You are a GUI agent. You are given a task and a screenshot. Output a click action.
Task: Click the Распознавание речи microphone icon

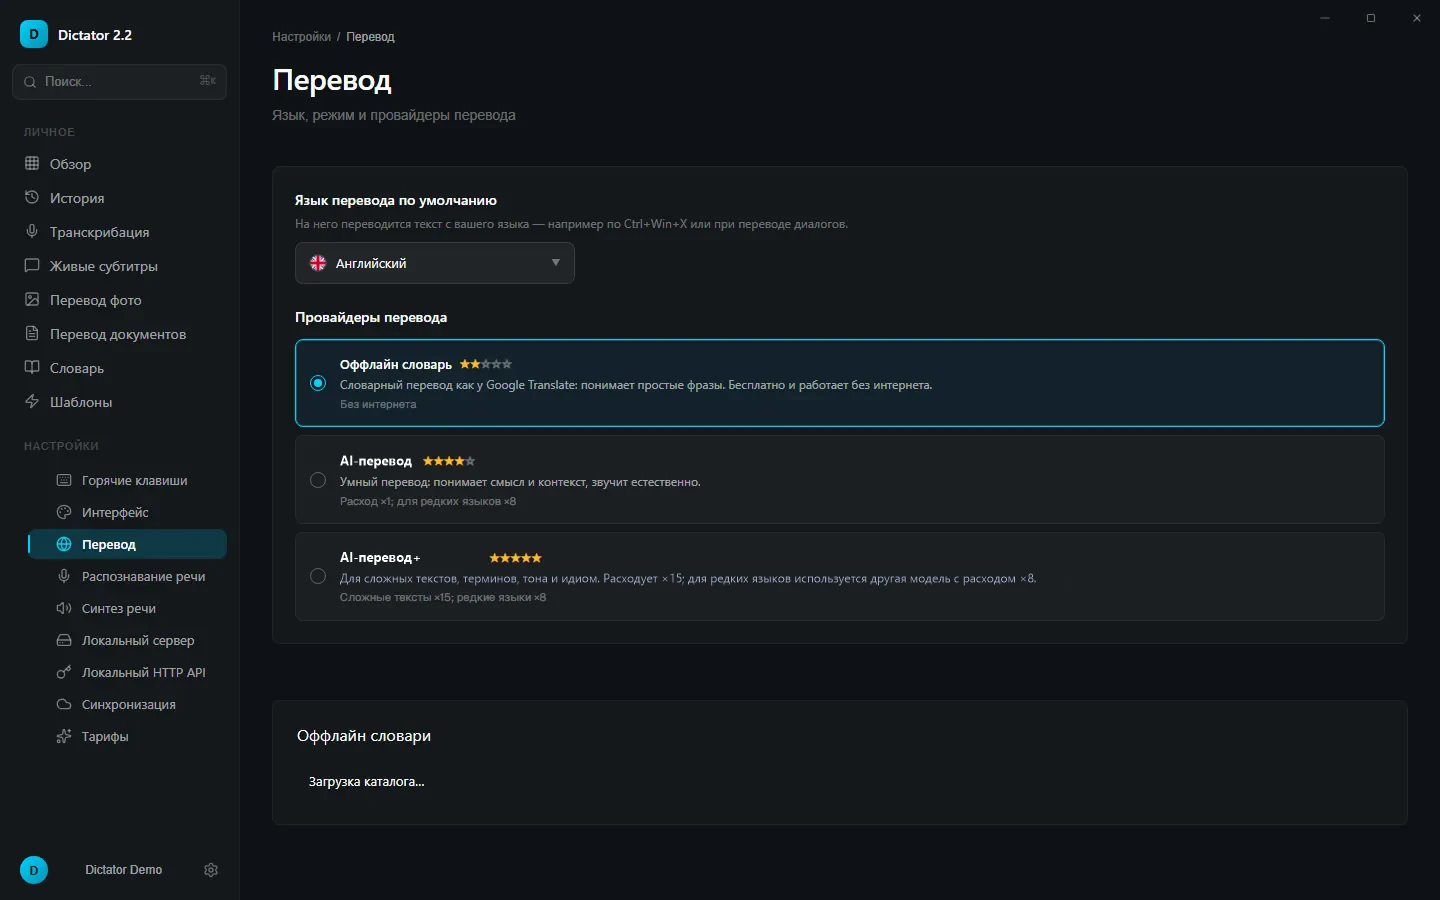[x=64, y=576]
